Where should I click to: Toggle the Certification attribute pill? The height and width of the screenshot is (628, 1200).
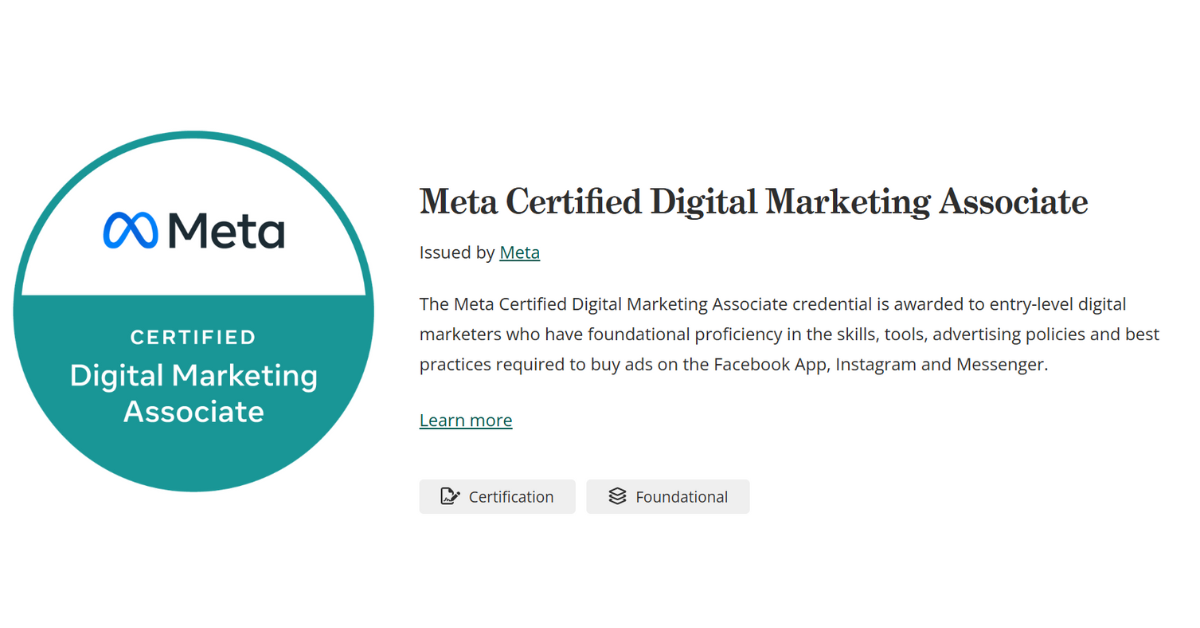(x=497, y=496)
